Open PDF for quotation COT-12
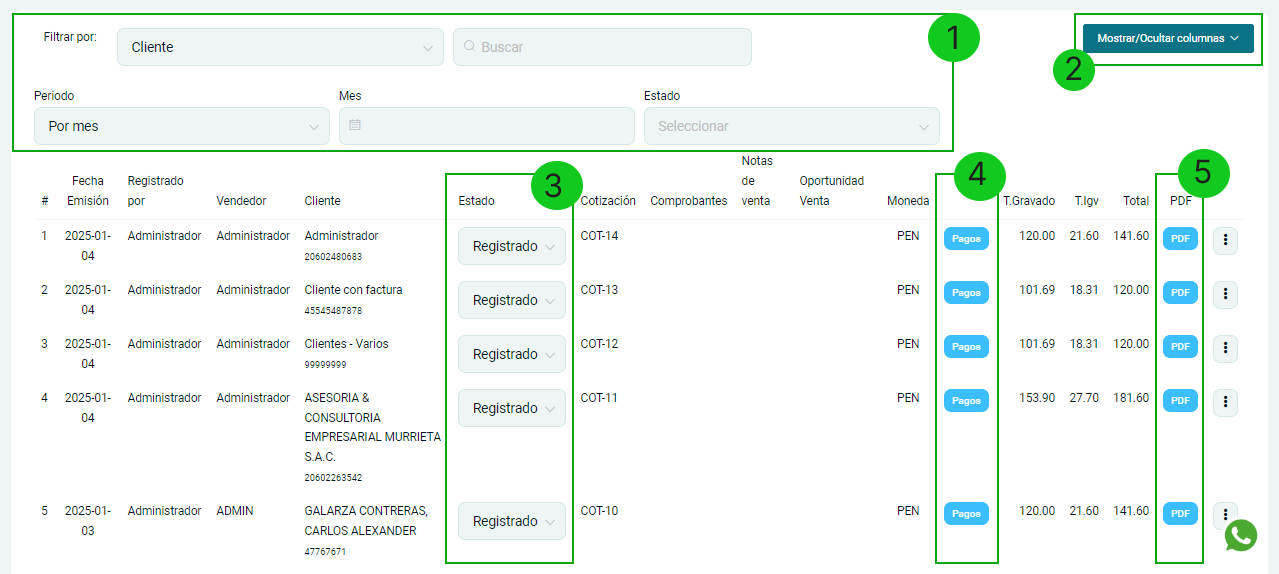Screen dimensions: 1279x574 (x=1180, y=347)
